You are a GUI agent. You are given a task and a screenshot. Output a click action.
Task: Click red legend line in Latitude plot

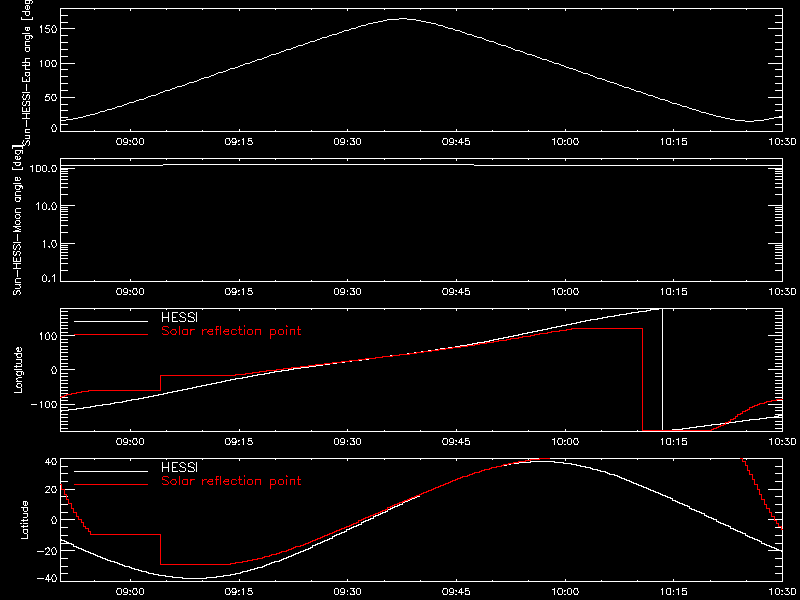point(111,484)
